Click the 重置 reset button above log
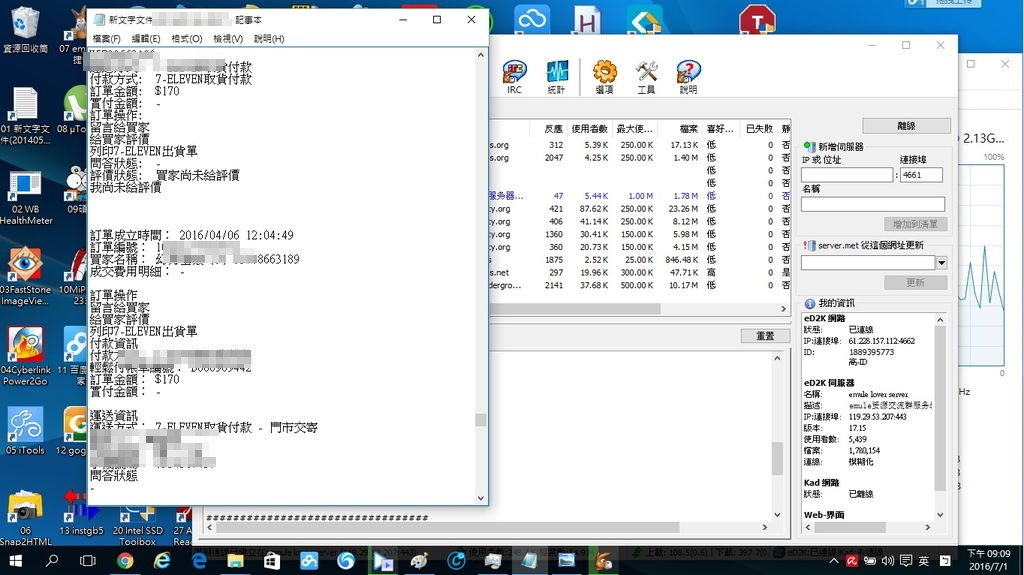Viewport: 1024px width, 575px height. point(765,336)
